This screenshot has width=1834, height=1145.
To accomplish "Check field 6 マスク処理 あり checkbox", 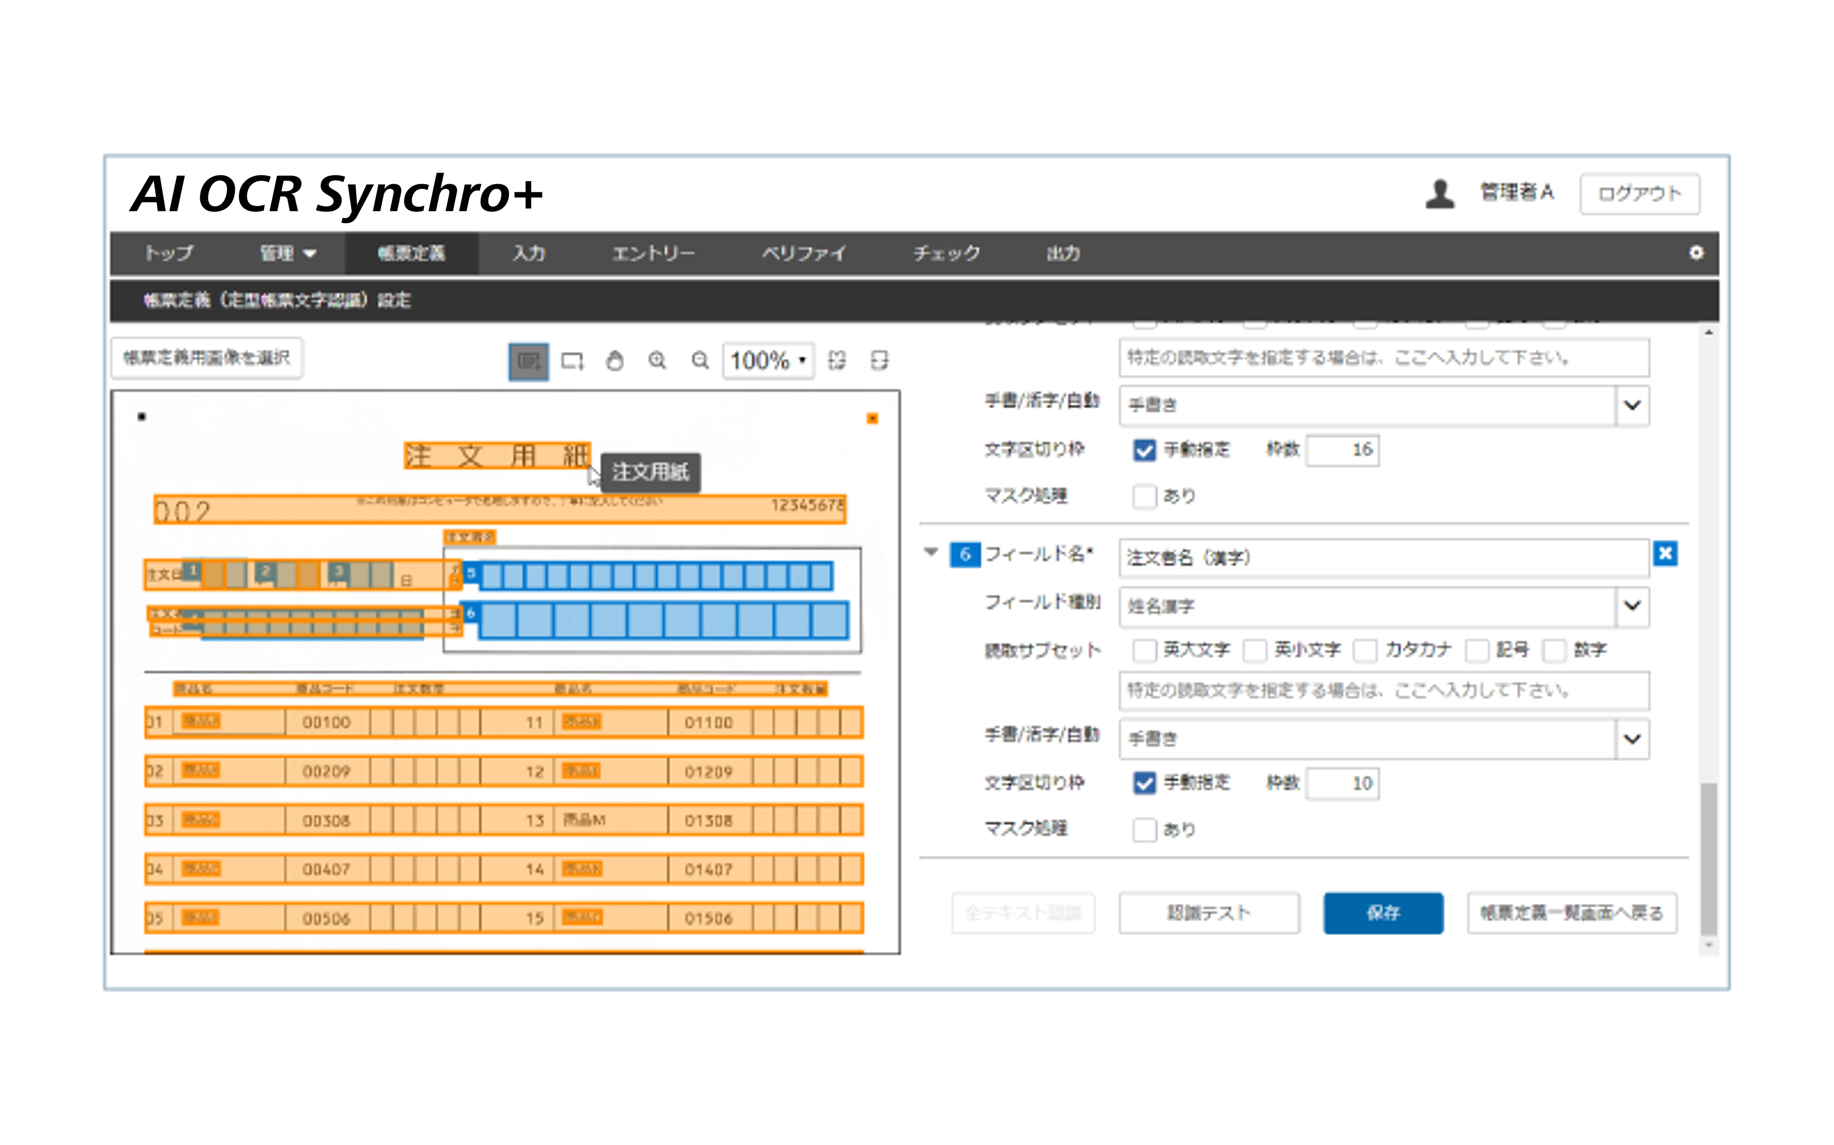I will pos(1144,830).
